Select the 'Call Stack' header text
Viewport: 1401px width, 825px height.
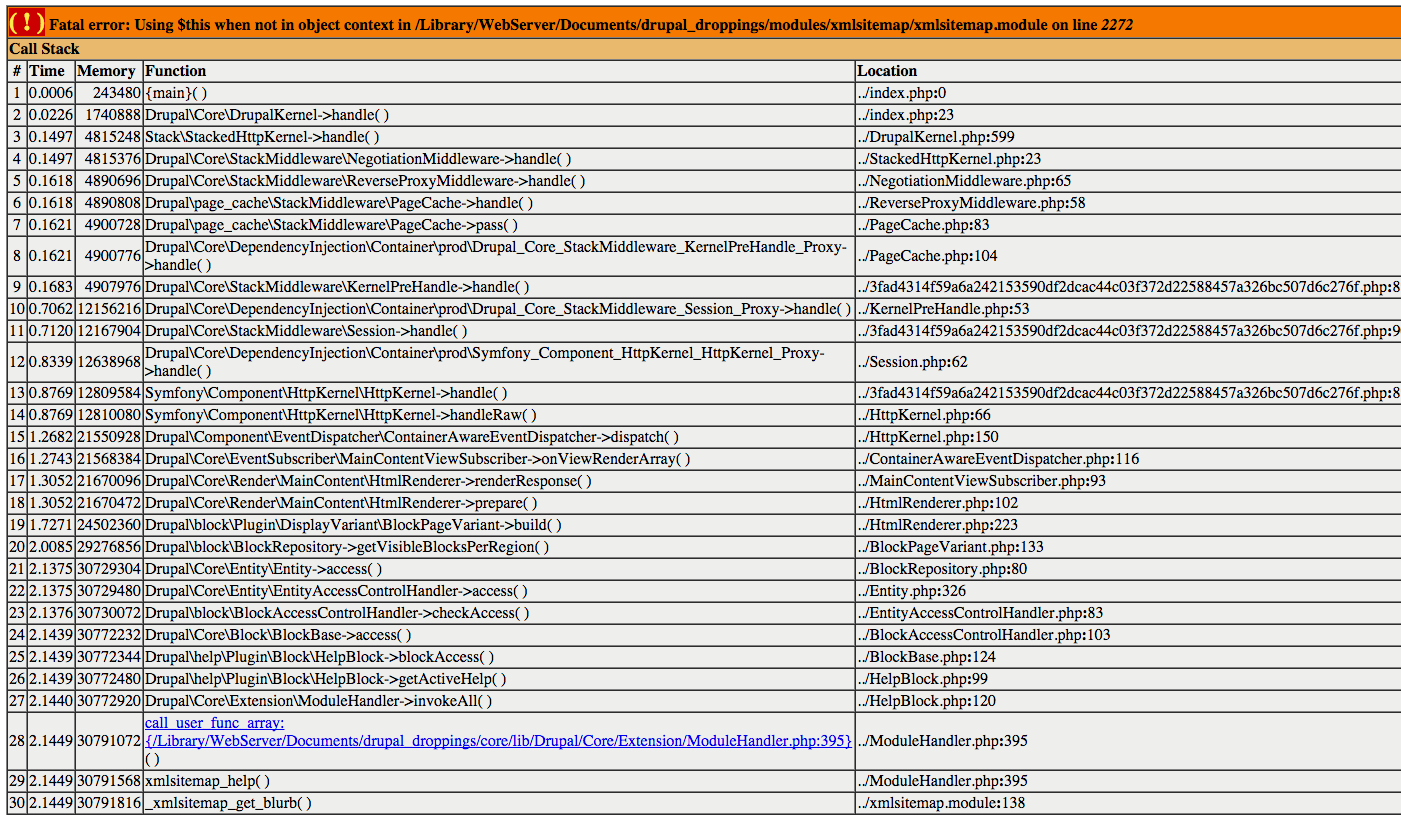pos(44,49)
